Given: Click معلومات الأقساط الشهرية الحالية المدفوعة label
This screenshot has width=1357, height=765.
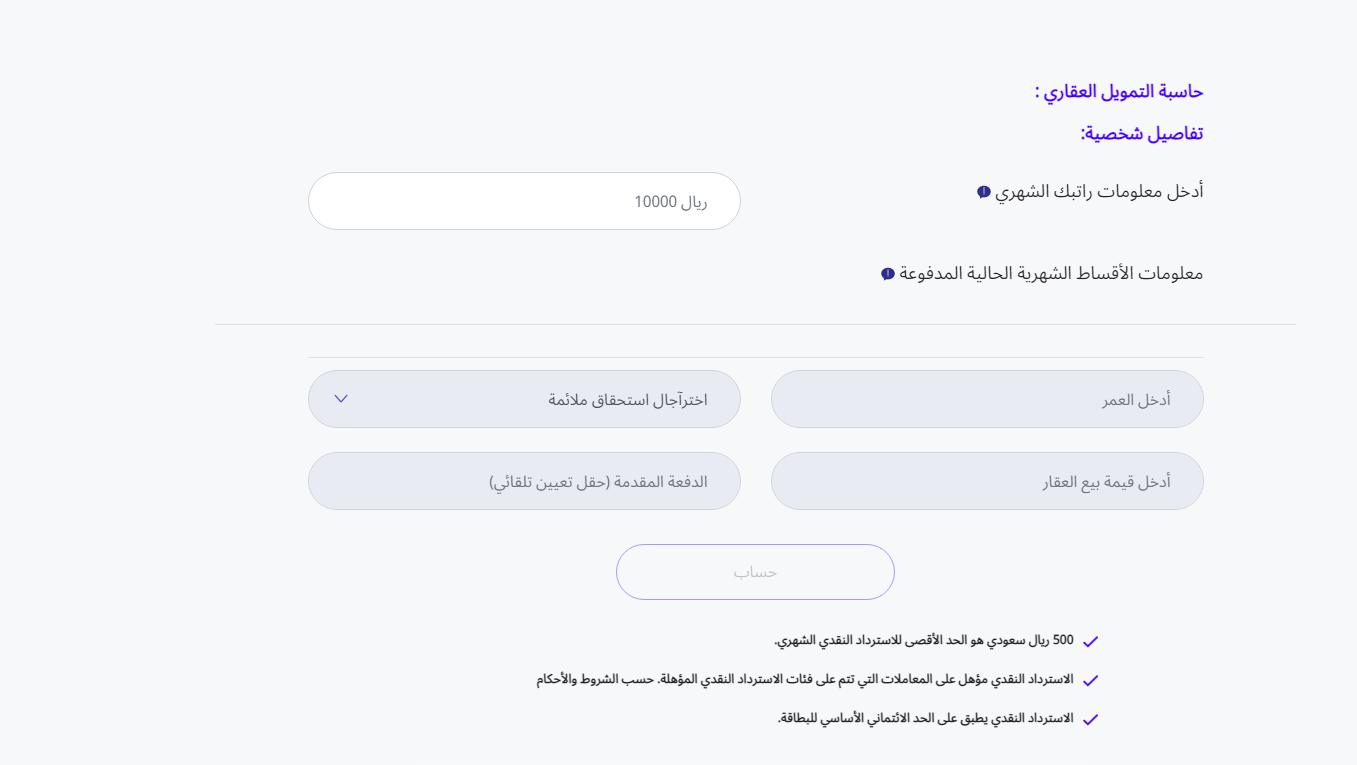Looking at the screenshot, I should click(1051, 273).
